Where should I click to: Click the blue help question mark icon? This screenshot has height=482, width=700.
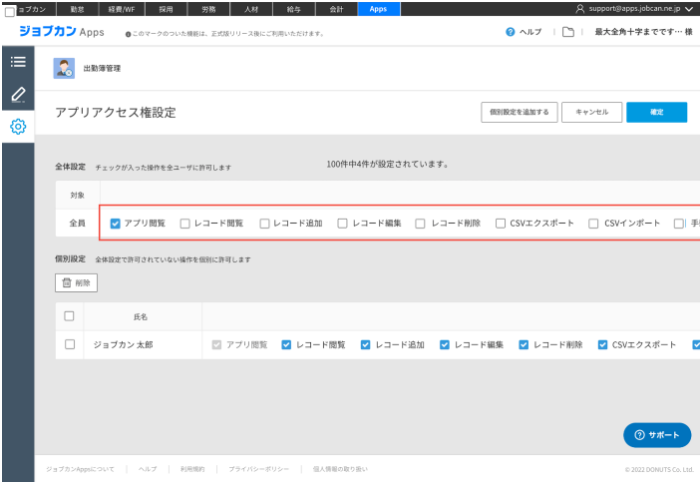point(510,32)
